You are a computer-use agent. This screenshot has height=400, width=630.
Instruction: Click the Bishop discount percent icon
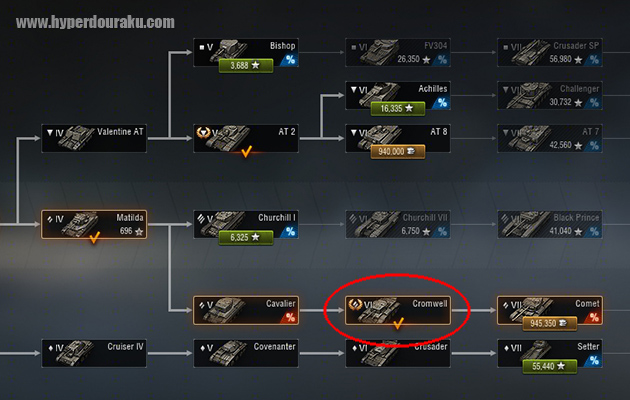[290, 60]
